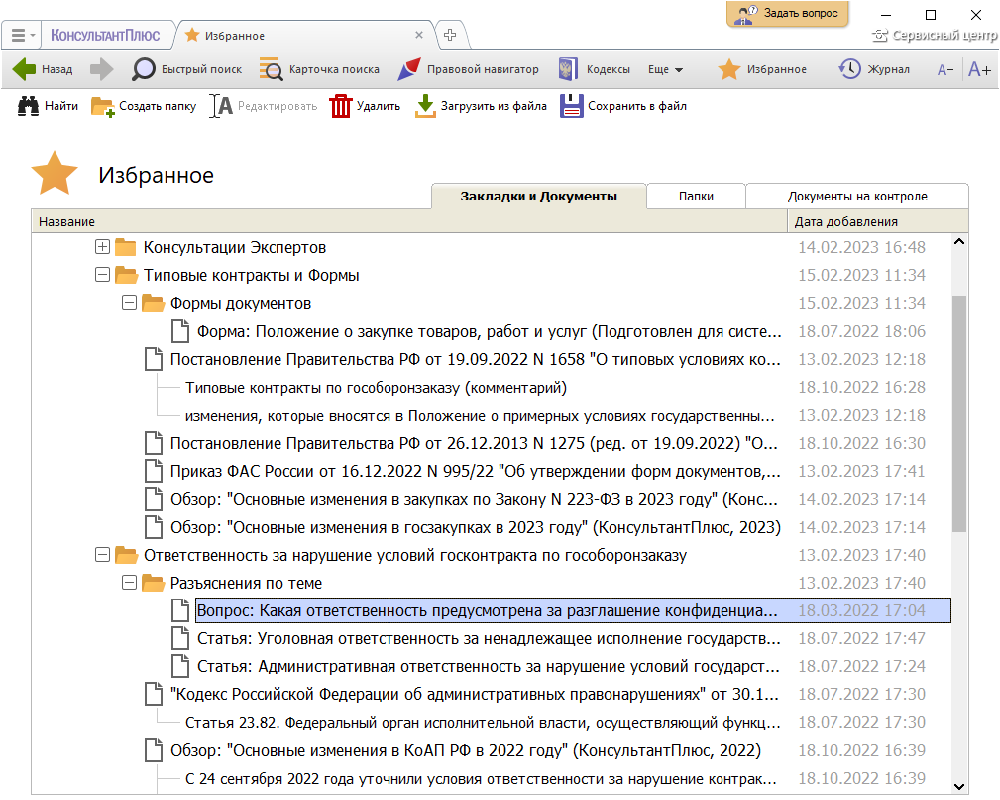This screenshot has width=1000, height=800.
Task: Increase font size with A+
Action: point(979,69)
